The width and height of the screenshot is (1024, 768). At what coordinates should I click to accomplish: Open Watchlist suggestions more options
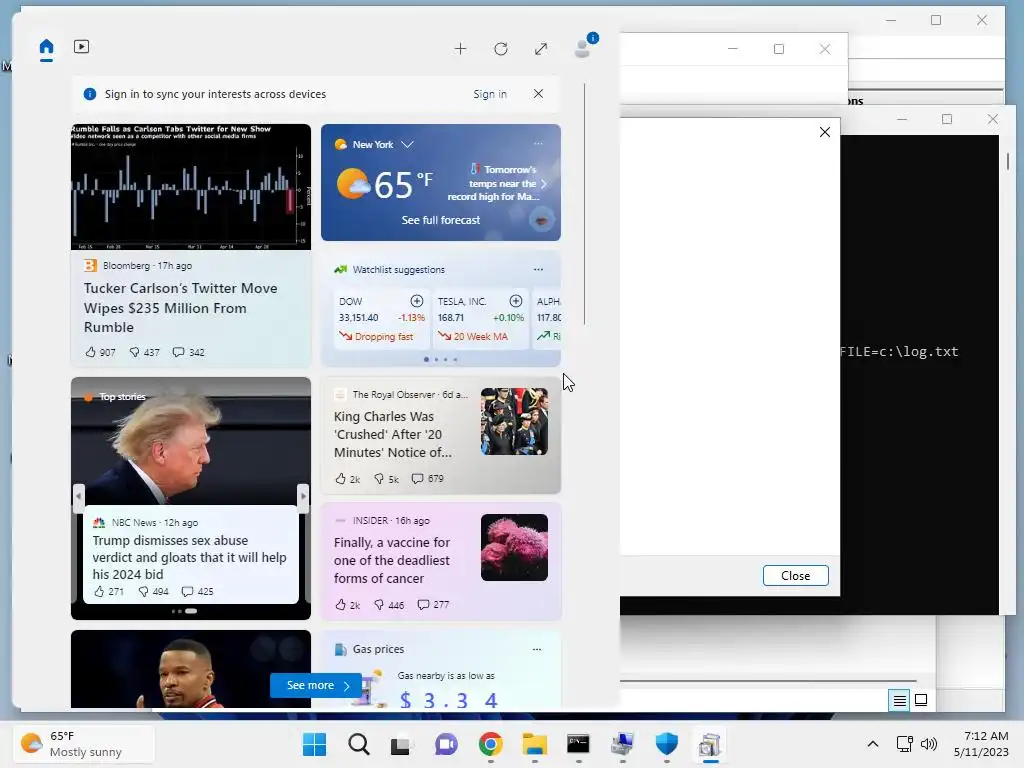point(538,269)
